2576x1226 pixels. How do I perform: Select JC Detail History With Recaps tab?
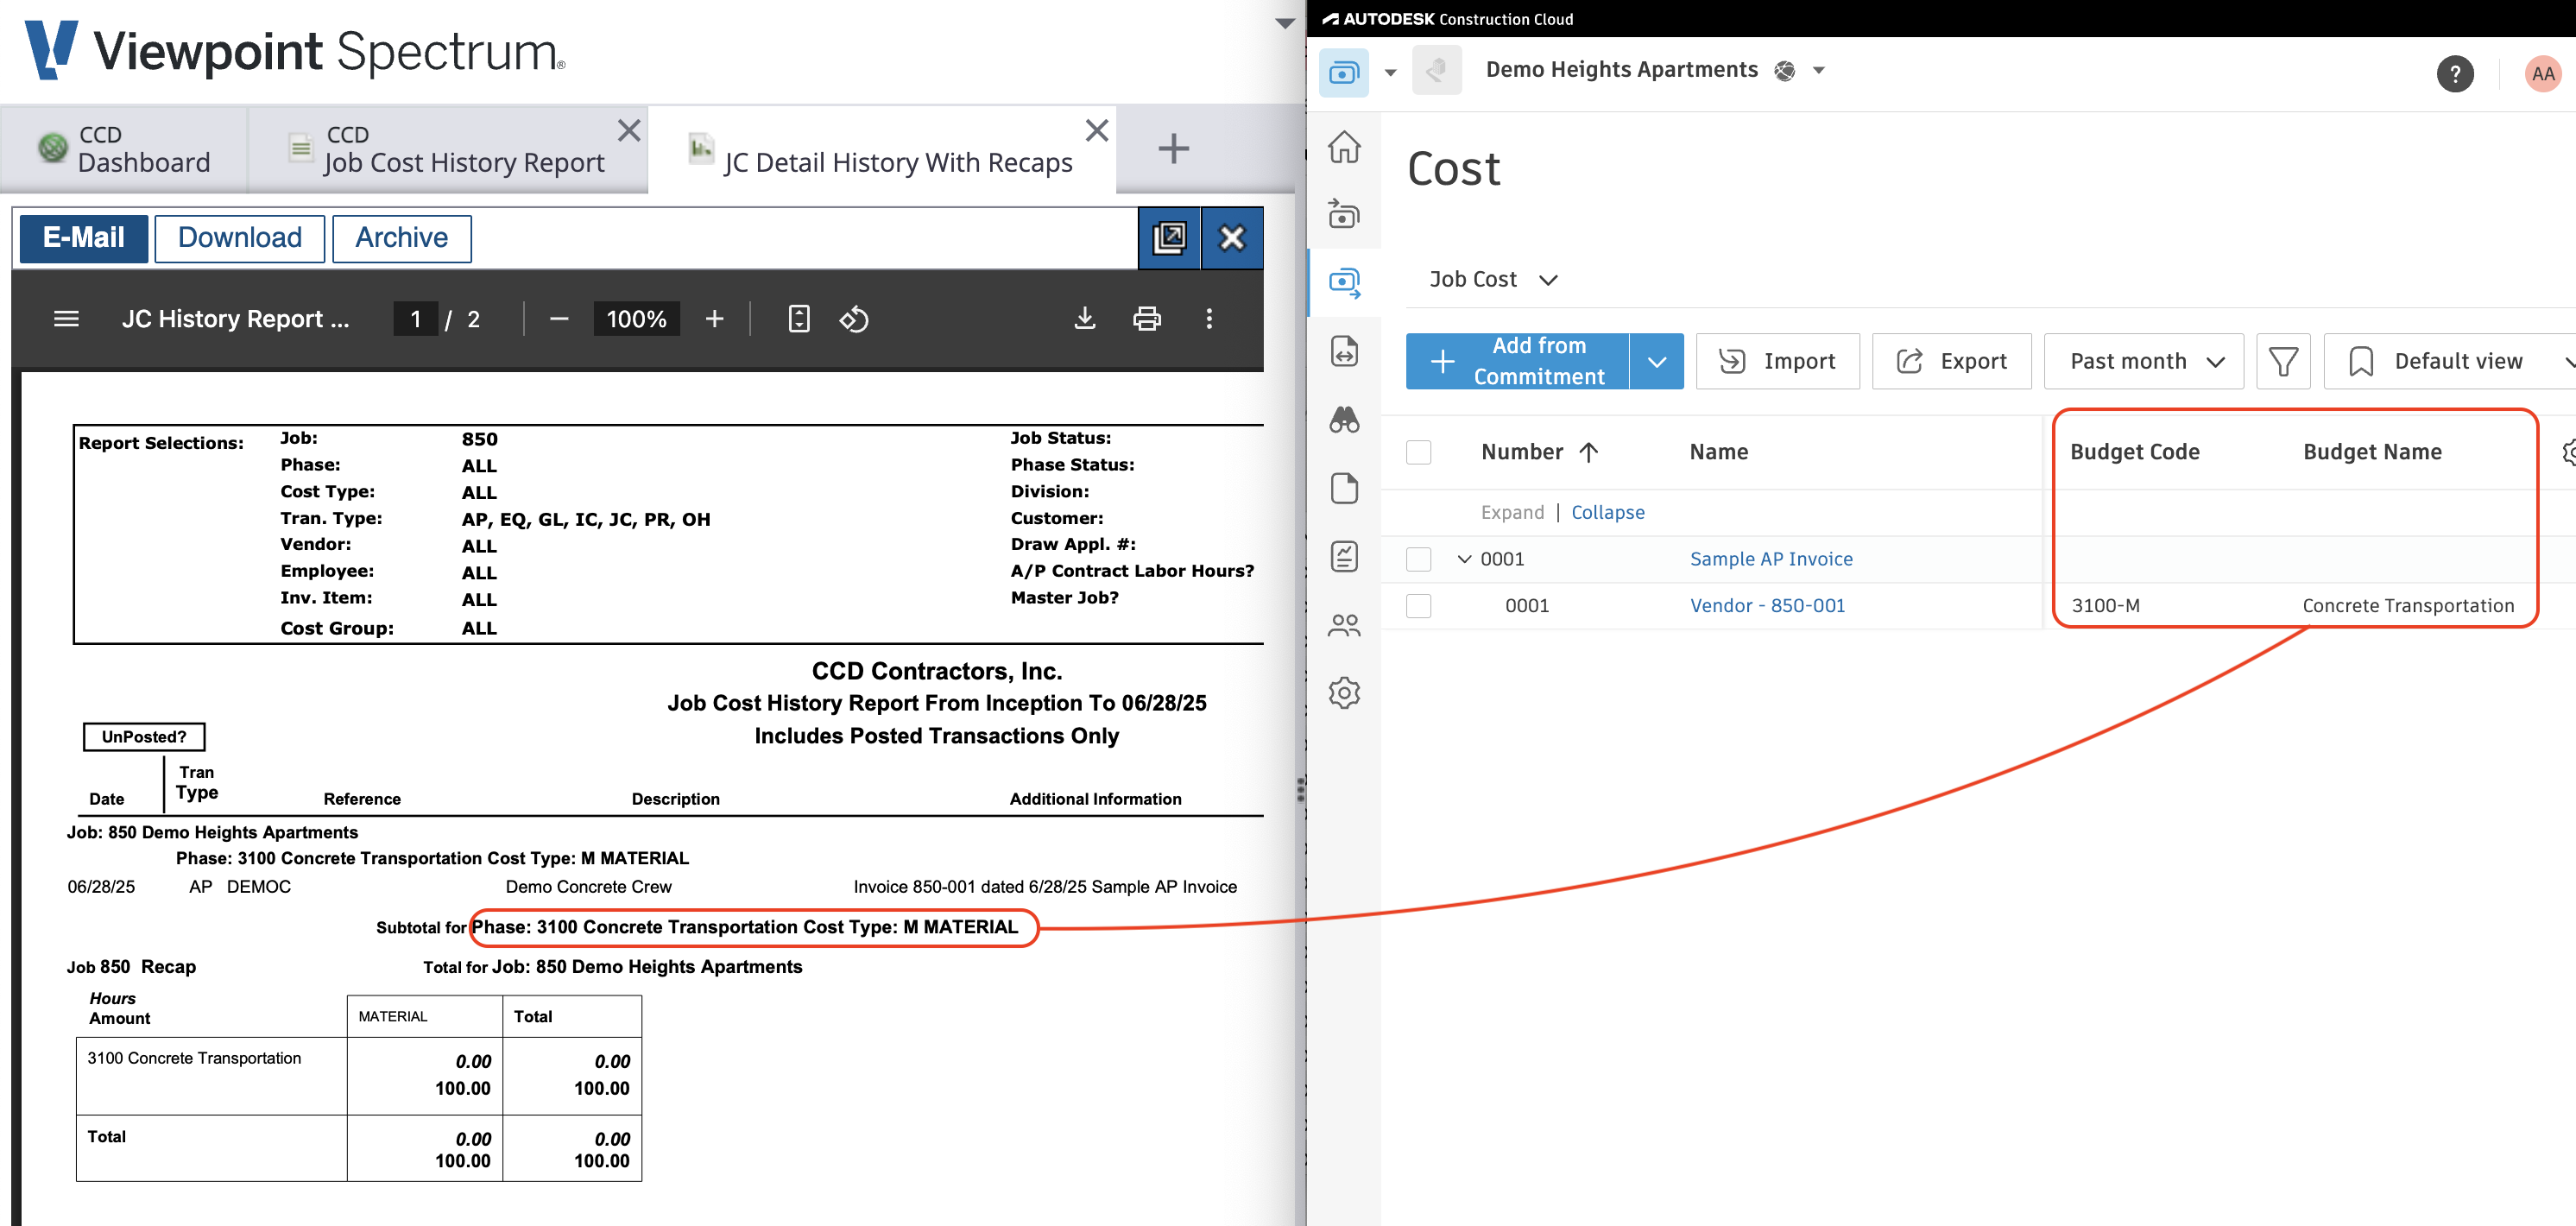[x=881, y=149]
